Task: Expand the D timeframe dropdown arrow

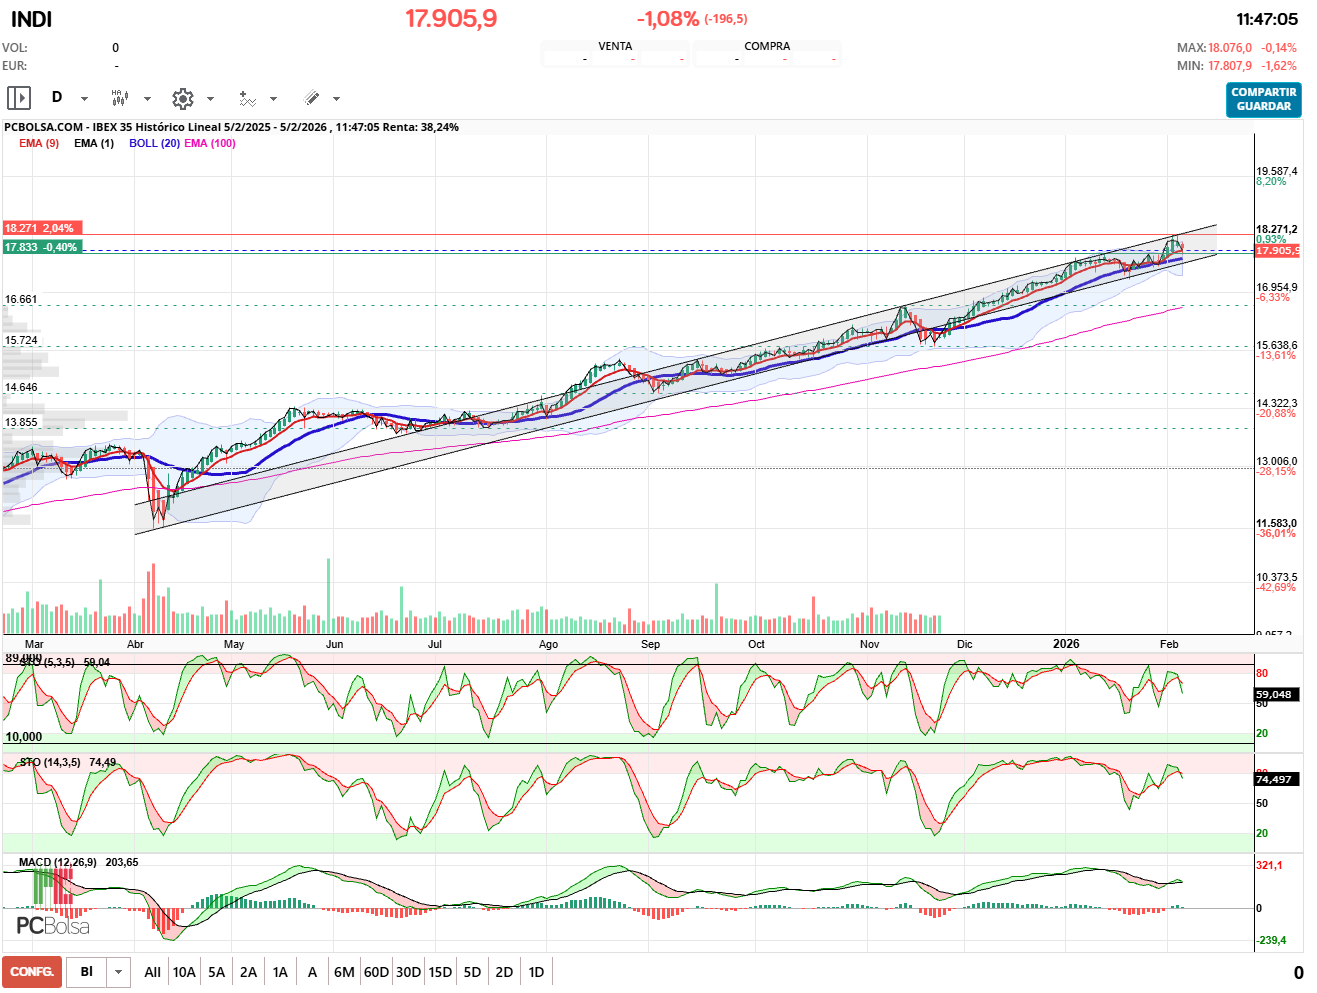Action: (84, 99)
